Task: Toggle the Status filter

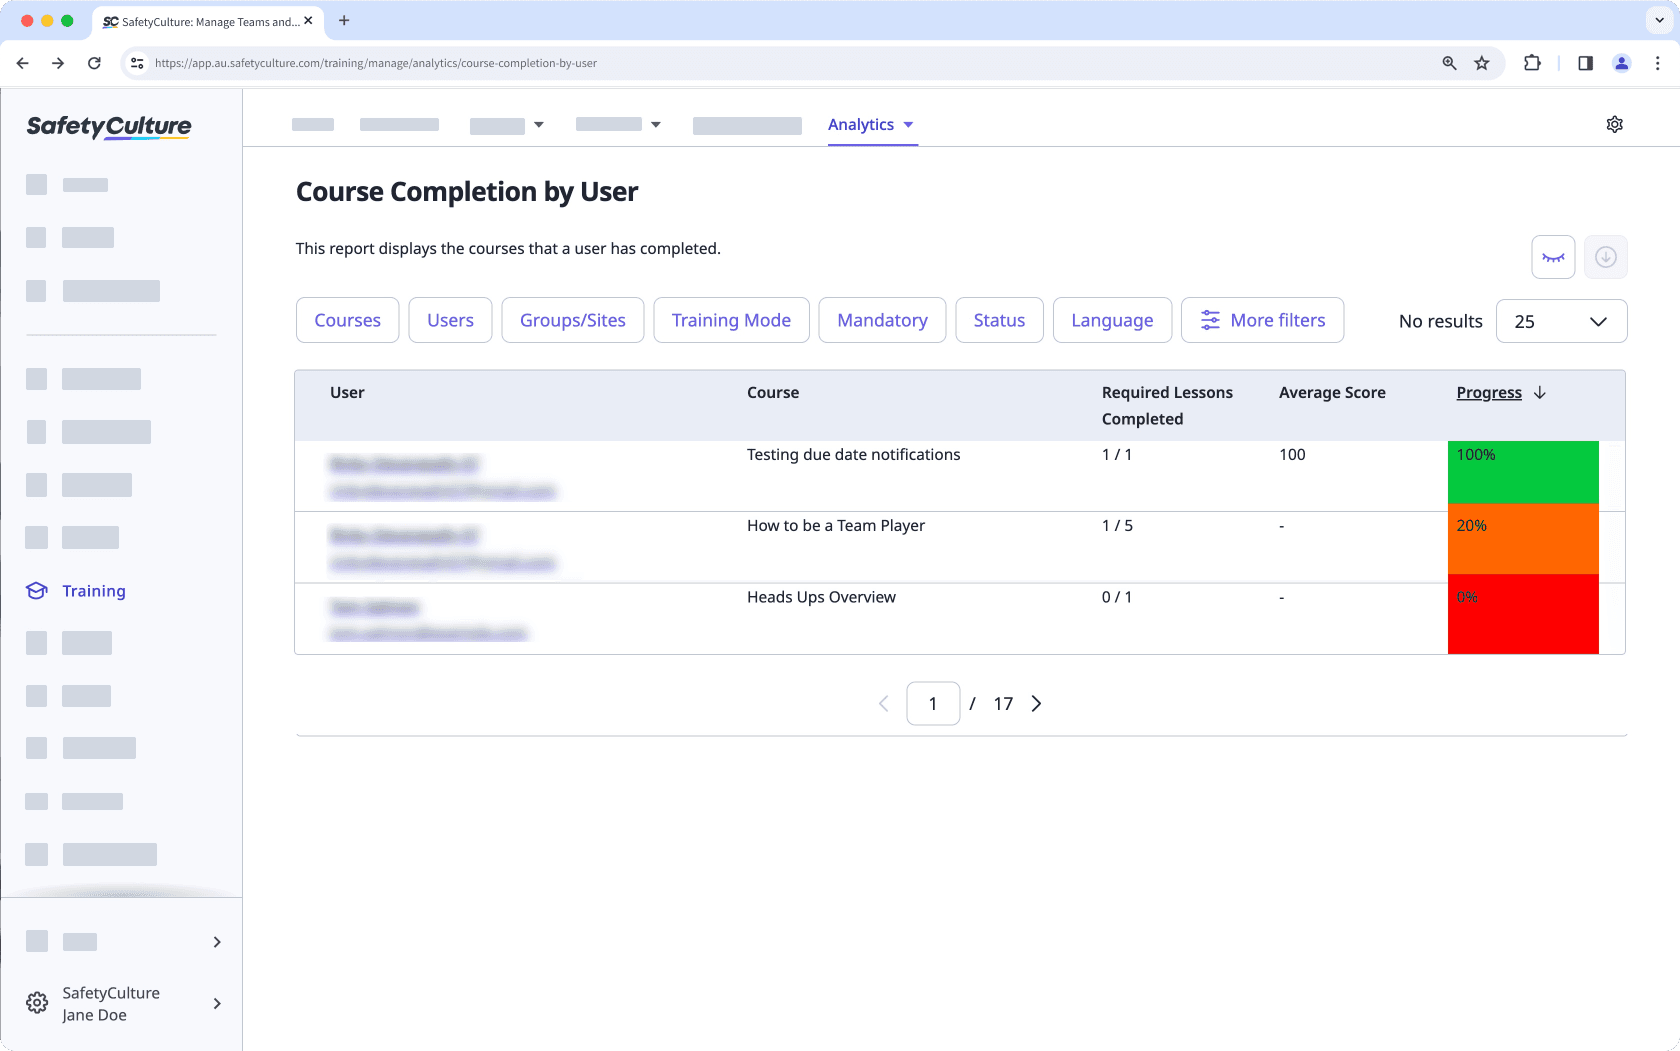Action: tap(999, 320)
